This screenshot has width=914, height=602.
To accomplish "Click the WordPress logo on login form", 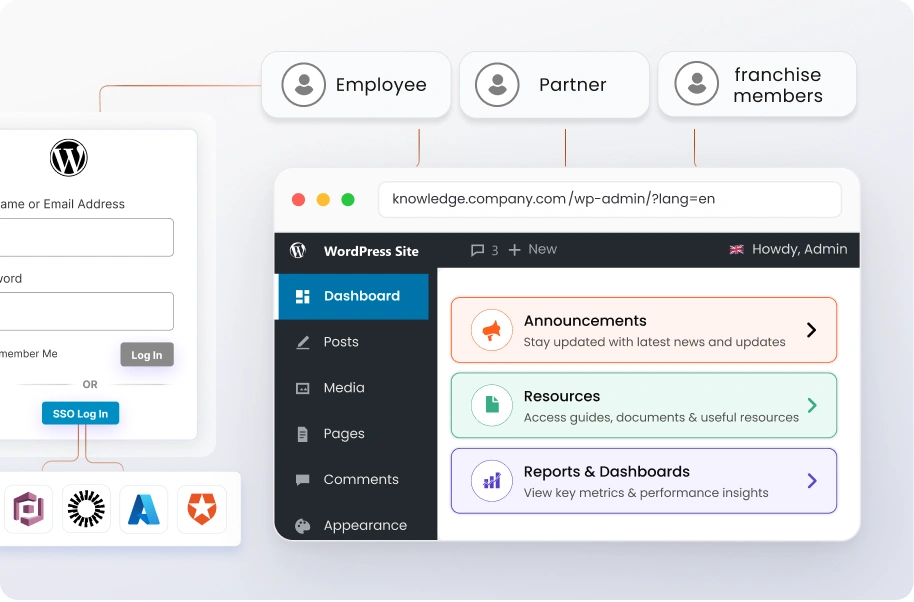I will coord(69,157).
